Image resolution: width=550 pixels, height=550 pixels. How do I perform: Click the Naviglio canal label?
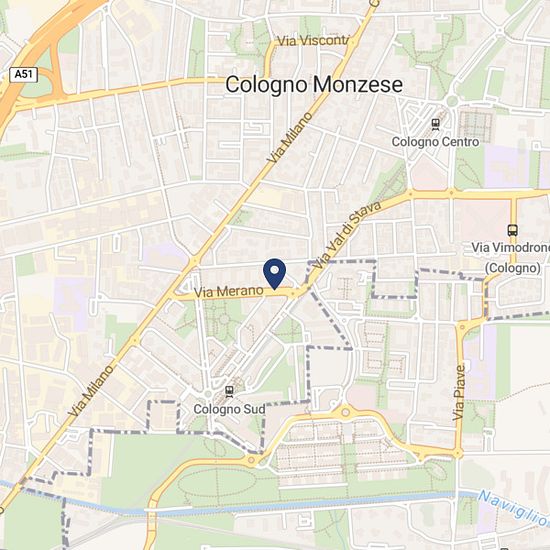coord(514,508)
